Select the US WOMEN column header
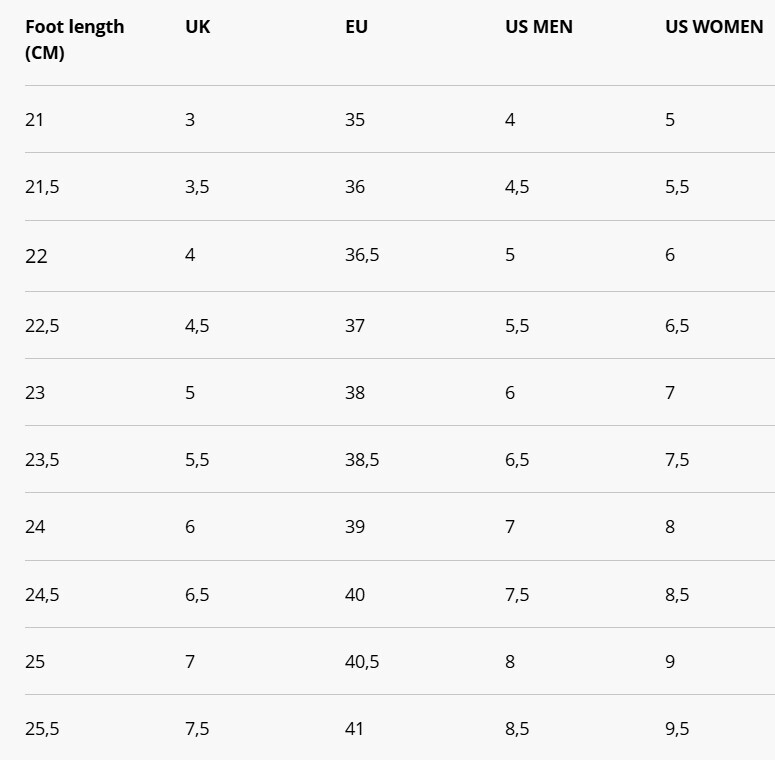Image resolution: width=775 pixels, height=760 pixels. (x=714, y=27)
